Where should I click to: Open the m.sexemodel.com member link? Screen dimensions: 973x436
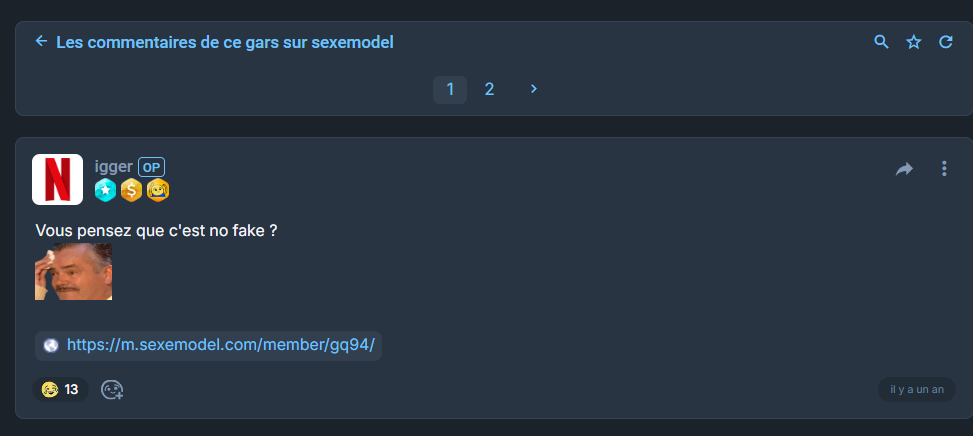pos(220,345)
